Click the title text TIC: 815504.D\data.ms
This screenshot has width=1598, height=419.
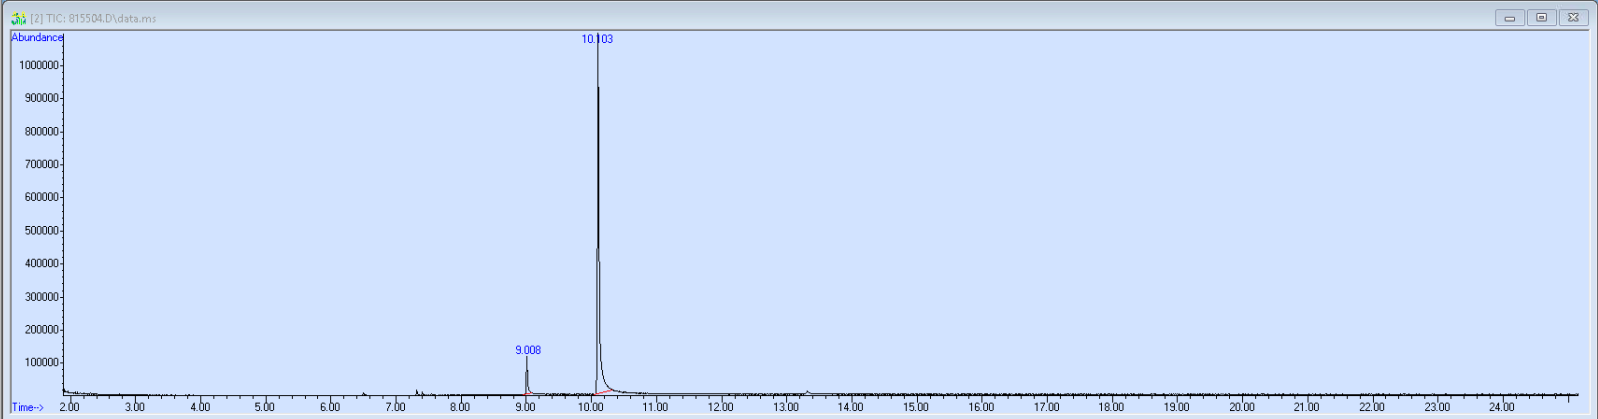[93, 18]
